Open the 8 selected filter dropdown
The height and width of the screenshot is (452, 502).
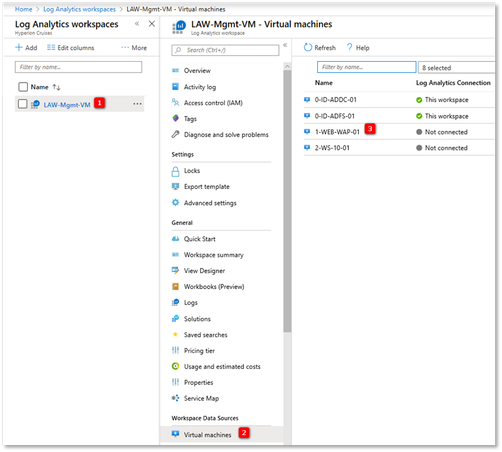pyautogui.click(x=456, y=68)
